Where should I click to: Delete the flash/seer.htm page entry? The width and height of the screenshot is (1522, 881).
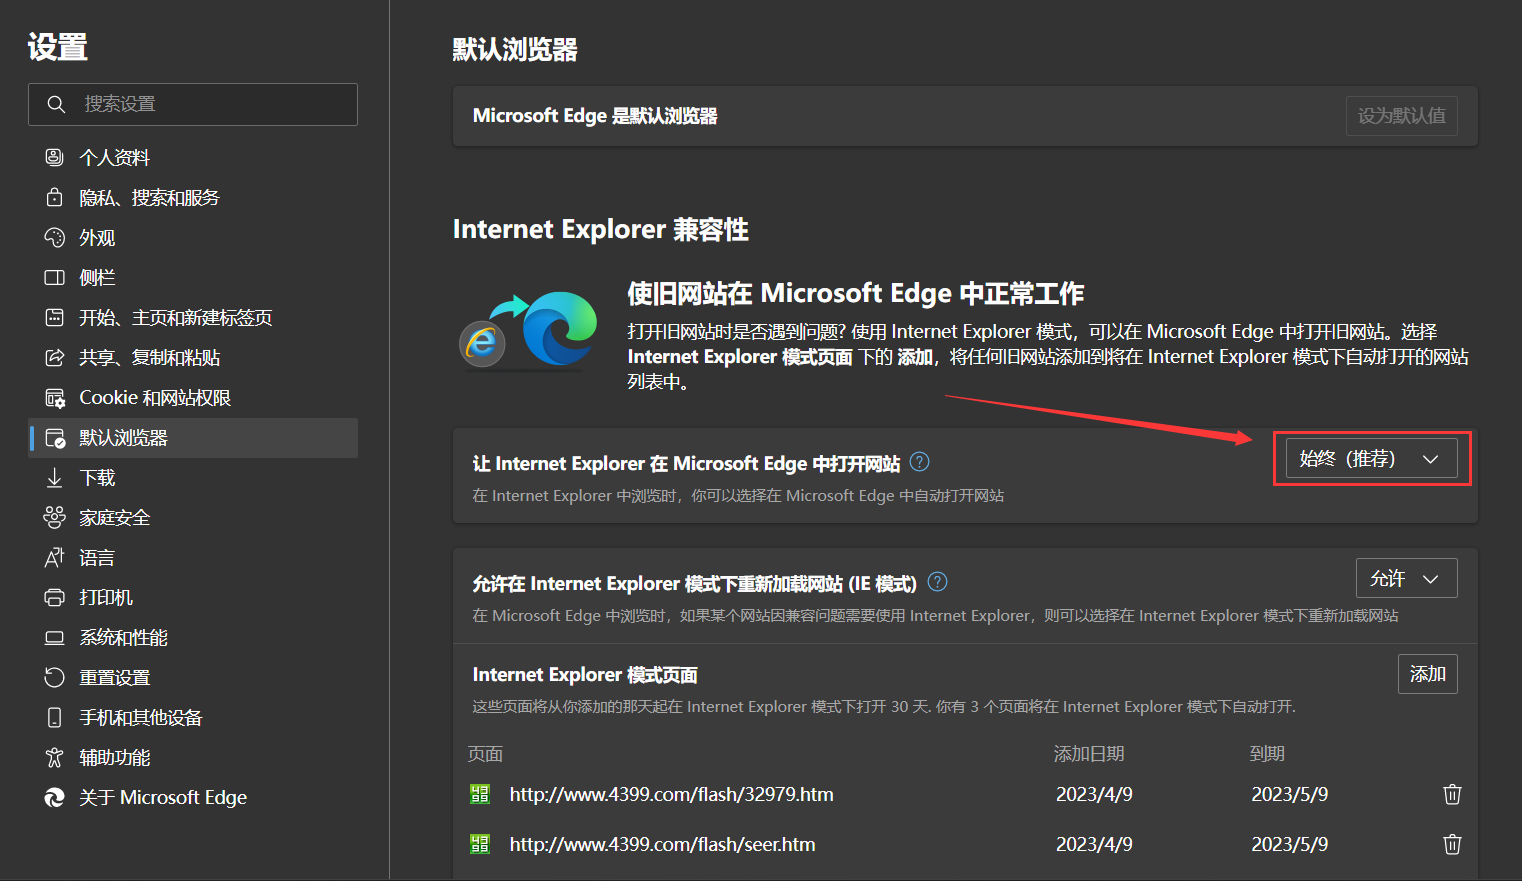coord(1452,844)
